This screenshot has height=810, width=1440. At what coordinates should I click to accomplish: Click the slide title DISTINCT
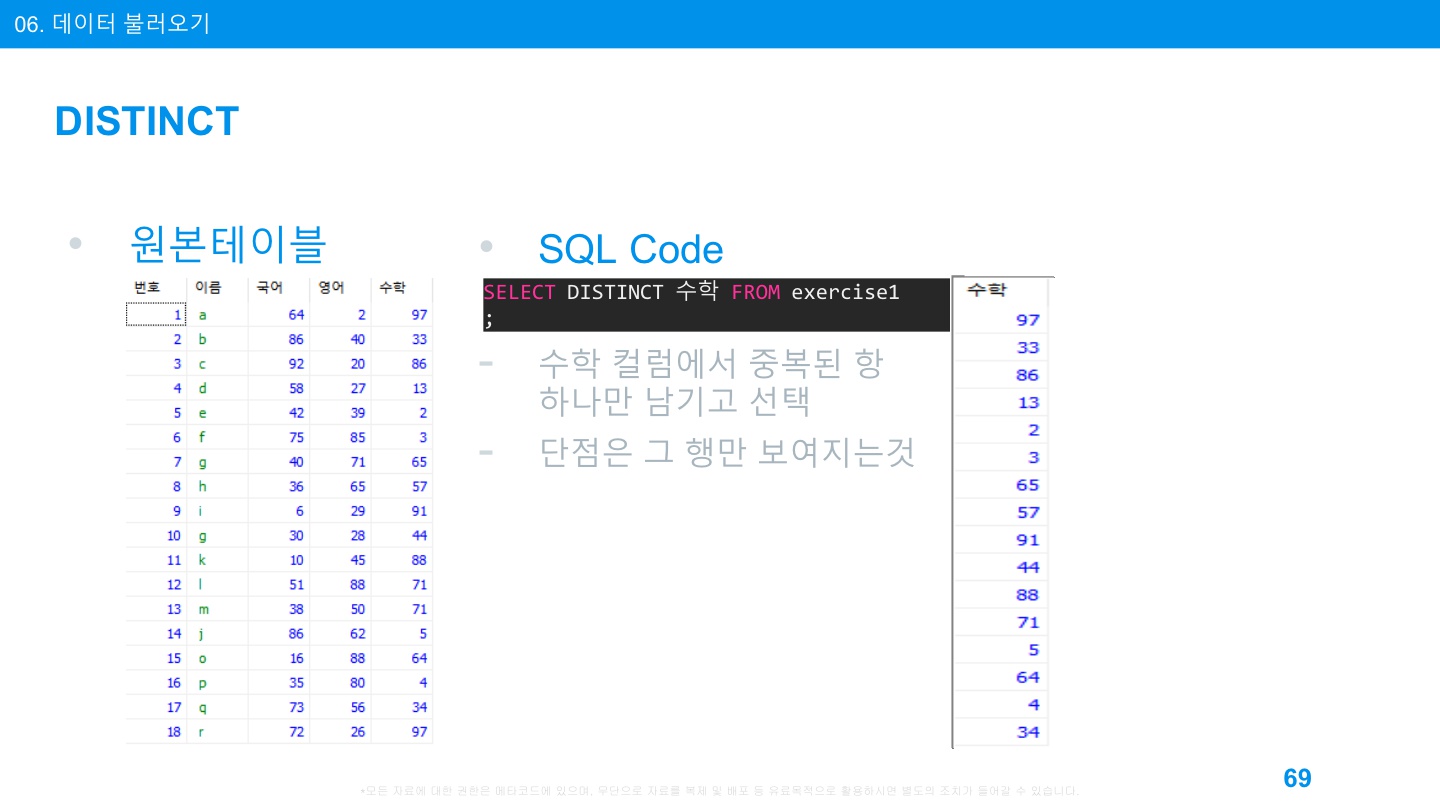coord(147,121)
